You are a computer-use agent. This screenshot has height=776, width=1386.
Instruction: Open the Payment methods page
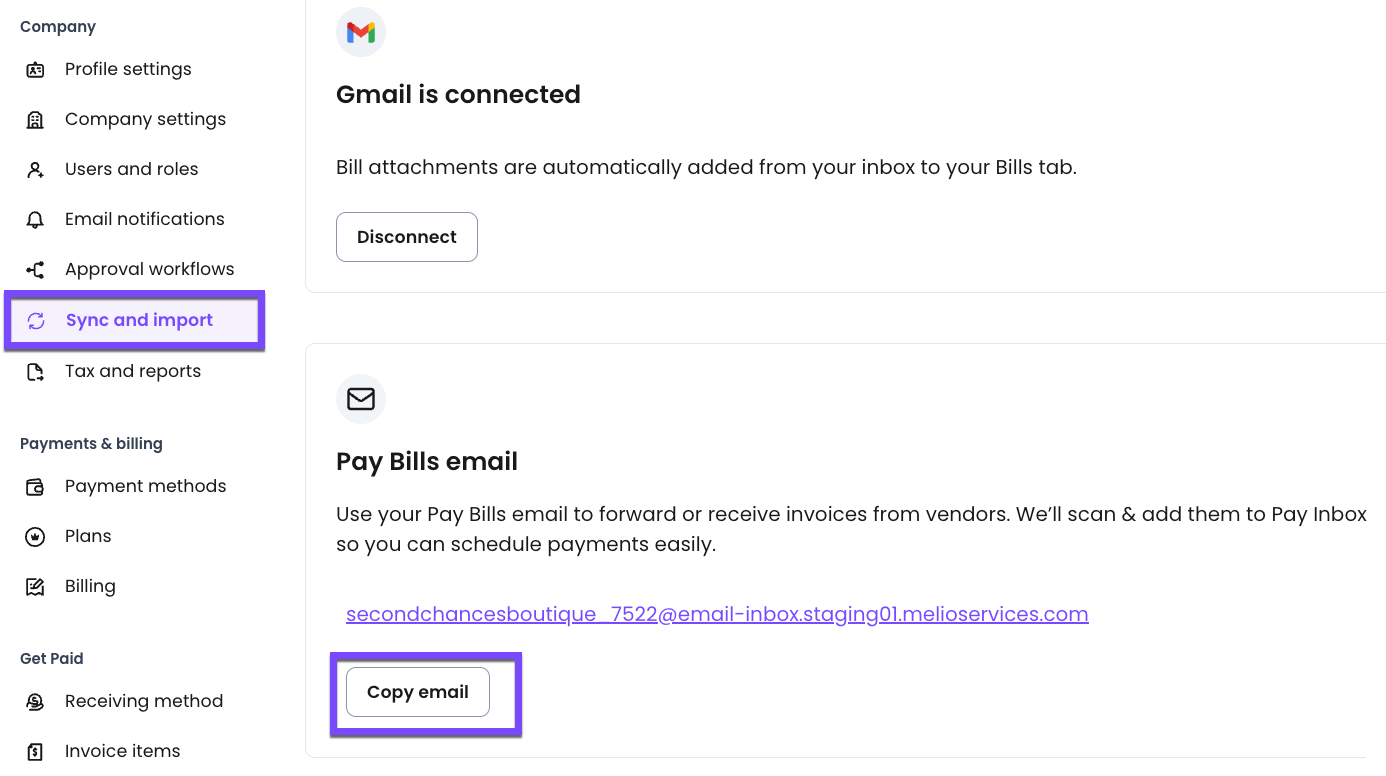pyautogui.click(x=145, y=486)
